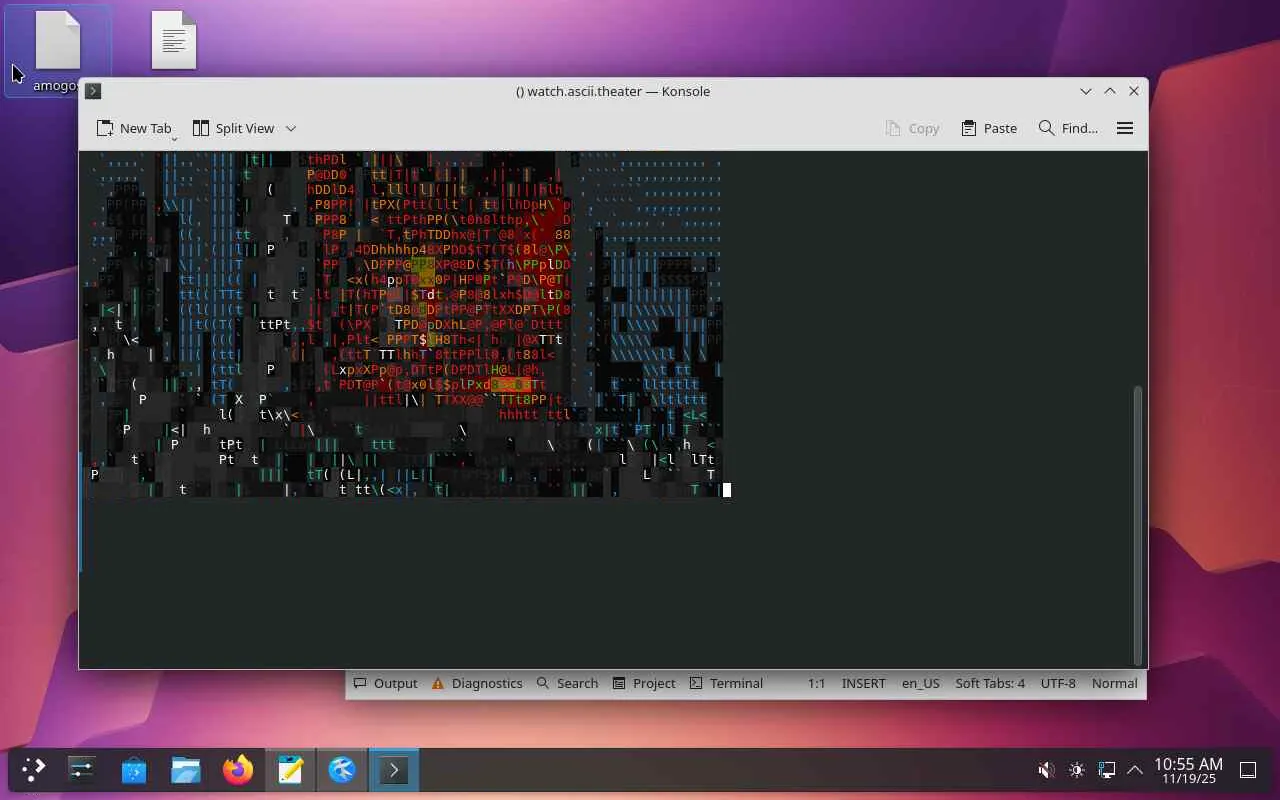Open window menu via Konsole title bar icon

tap(93, 91)
